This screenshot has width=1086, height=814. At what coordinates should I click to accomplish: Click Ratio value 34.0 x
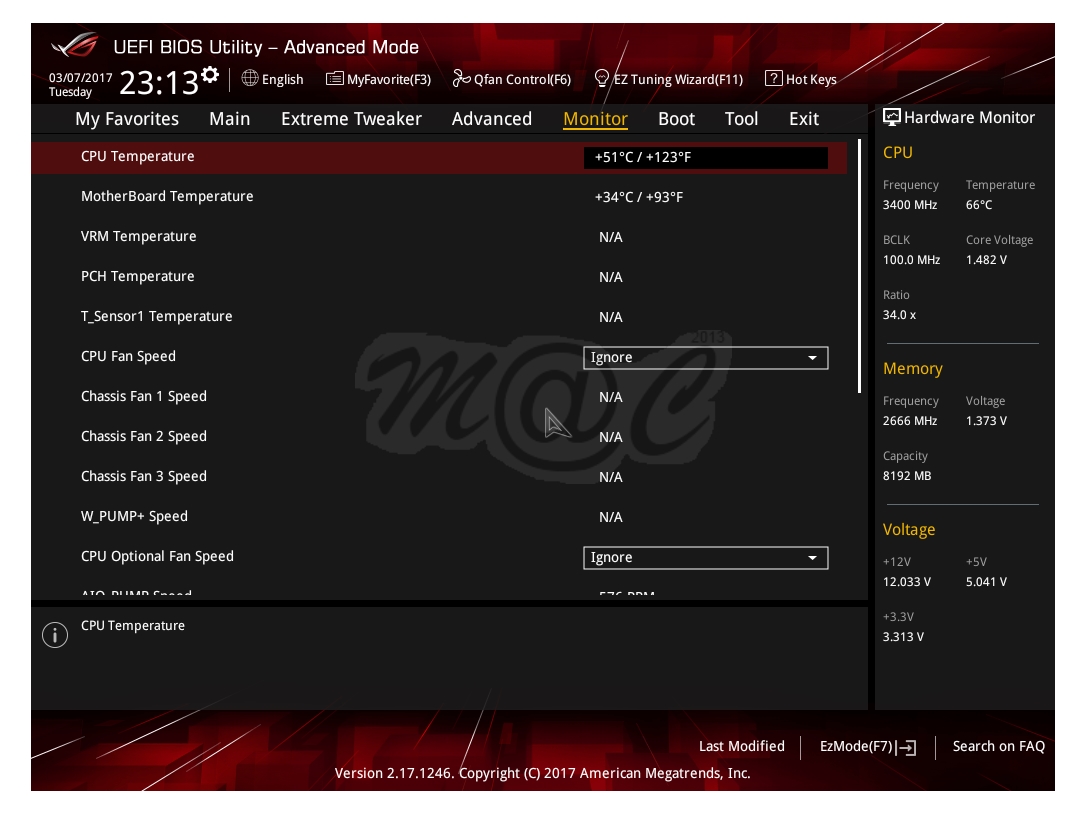click(899, 315)
